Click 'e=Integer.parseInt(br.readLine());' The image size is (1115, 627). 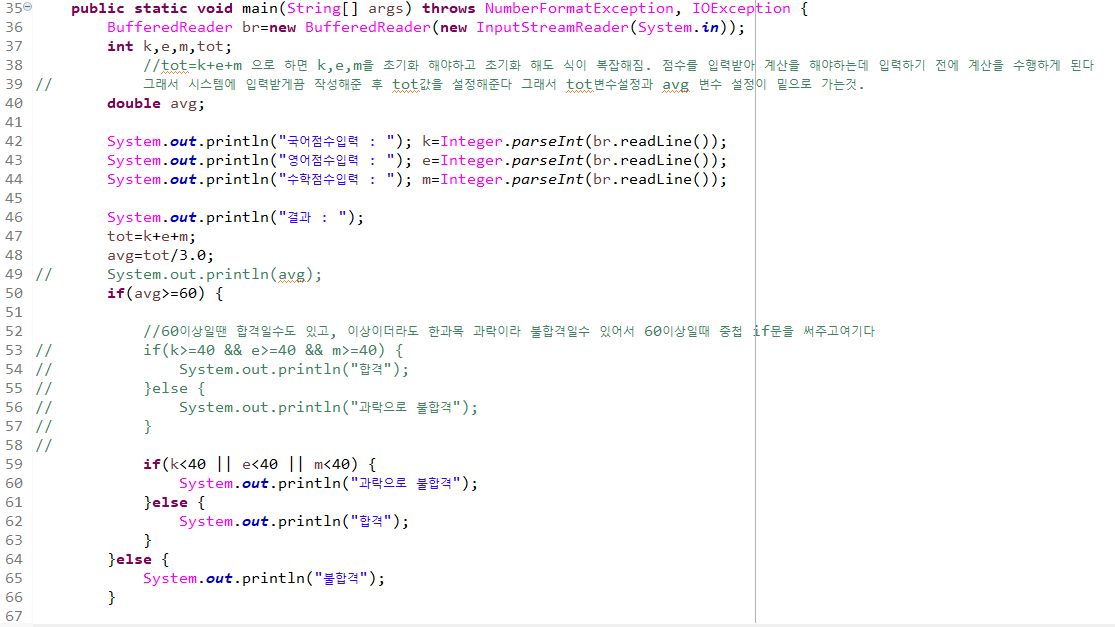(575, 161)
